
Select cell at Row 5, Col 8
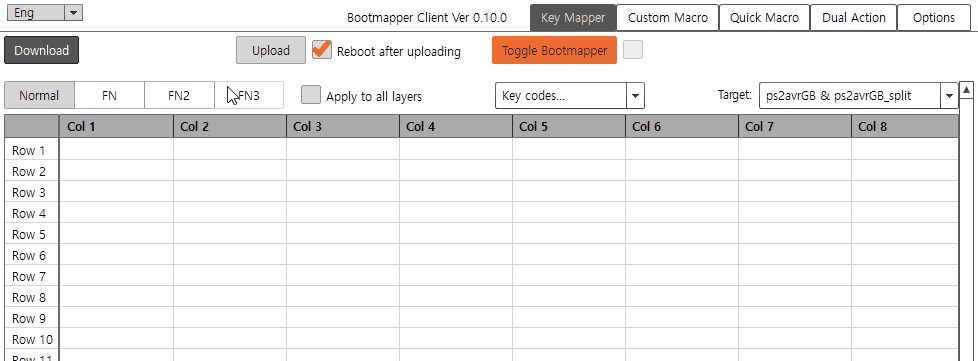click(904, 234)
